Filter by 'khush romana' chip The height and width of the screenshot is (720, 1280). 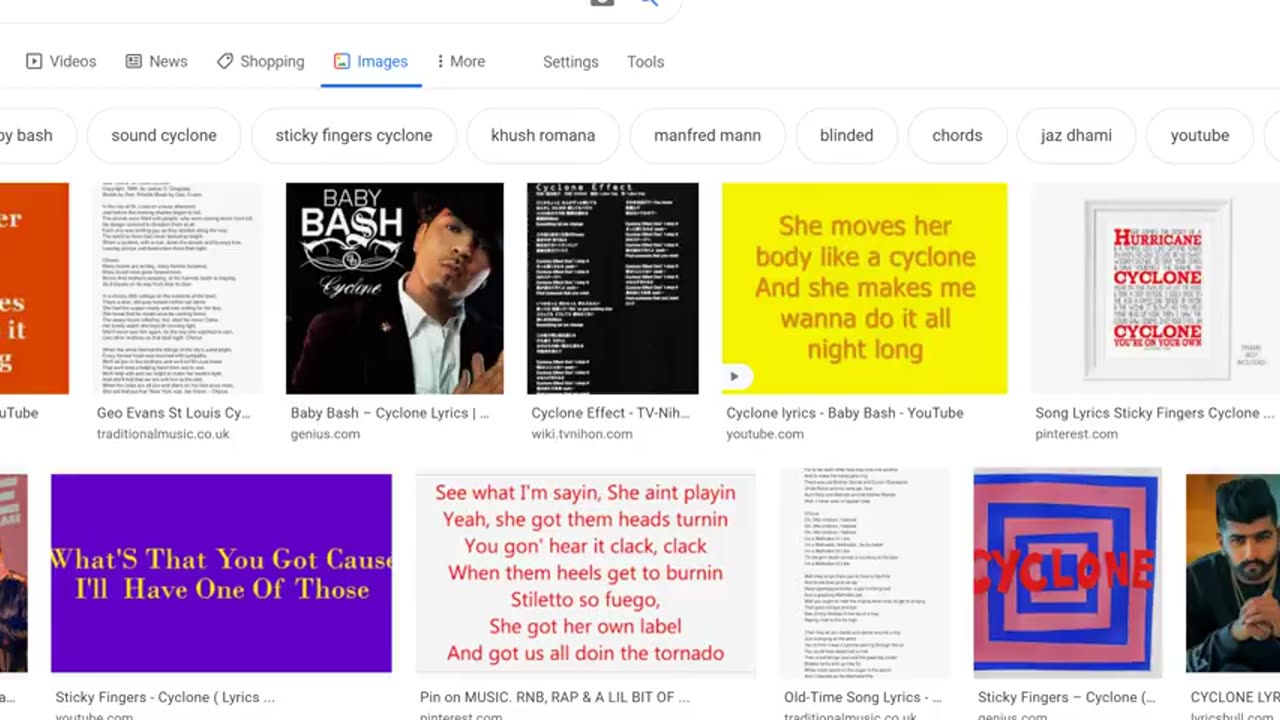click(x=543, y=135)
